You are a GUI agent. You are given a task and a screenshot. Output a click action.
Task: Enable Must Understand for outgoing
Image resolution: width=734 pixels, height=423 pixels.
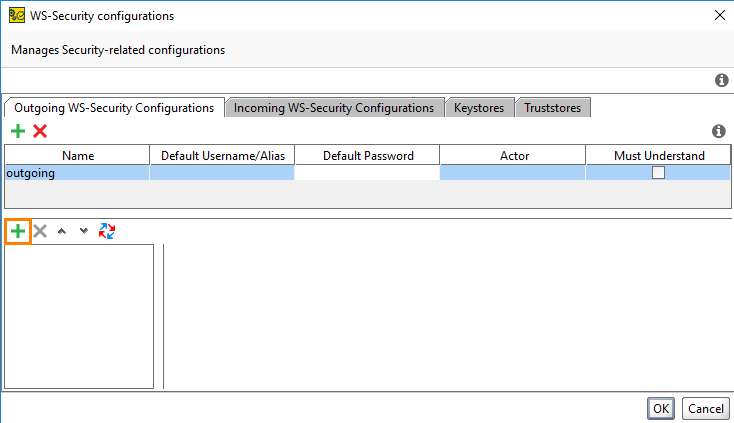[658, 173]
